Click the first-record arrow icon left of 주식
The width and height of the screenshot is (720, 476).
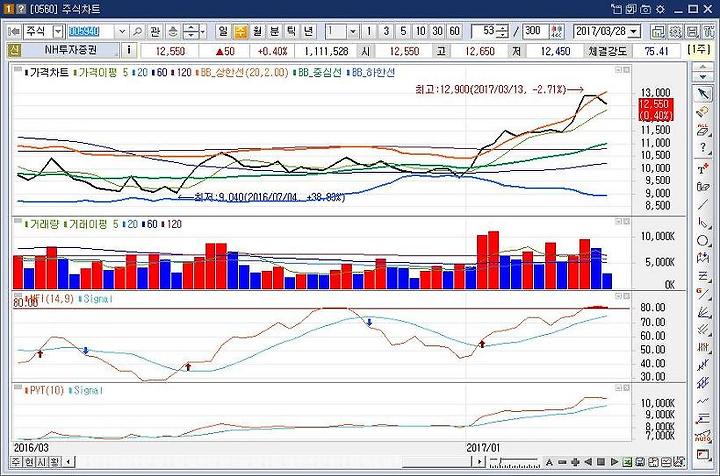tap(14, 31)
